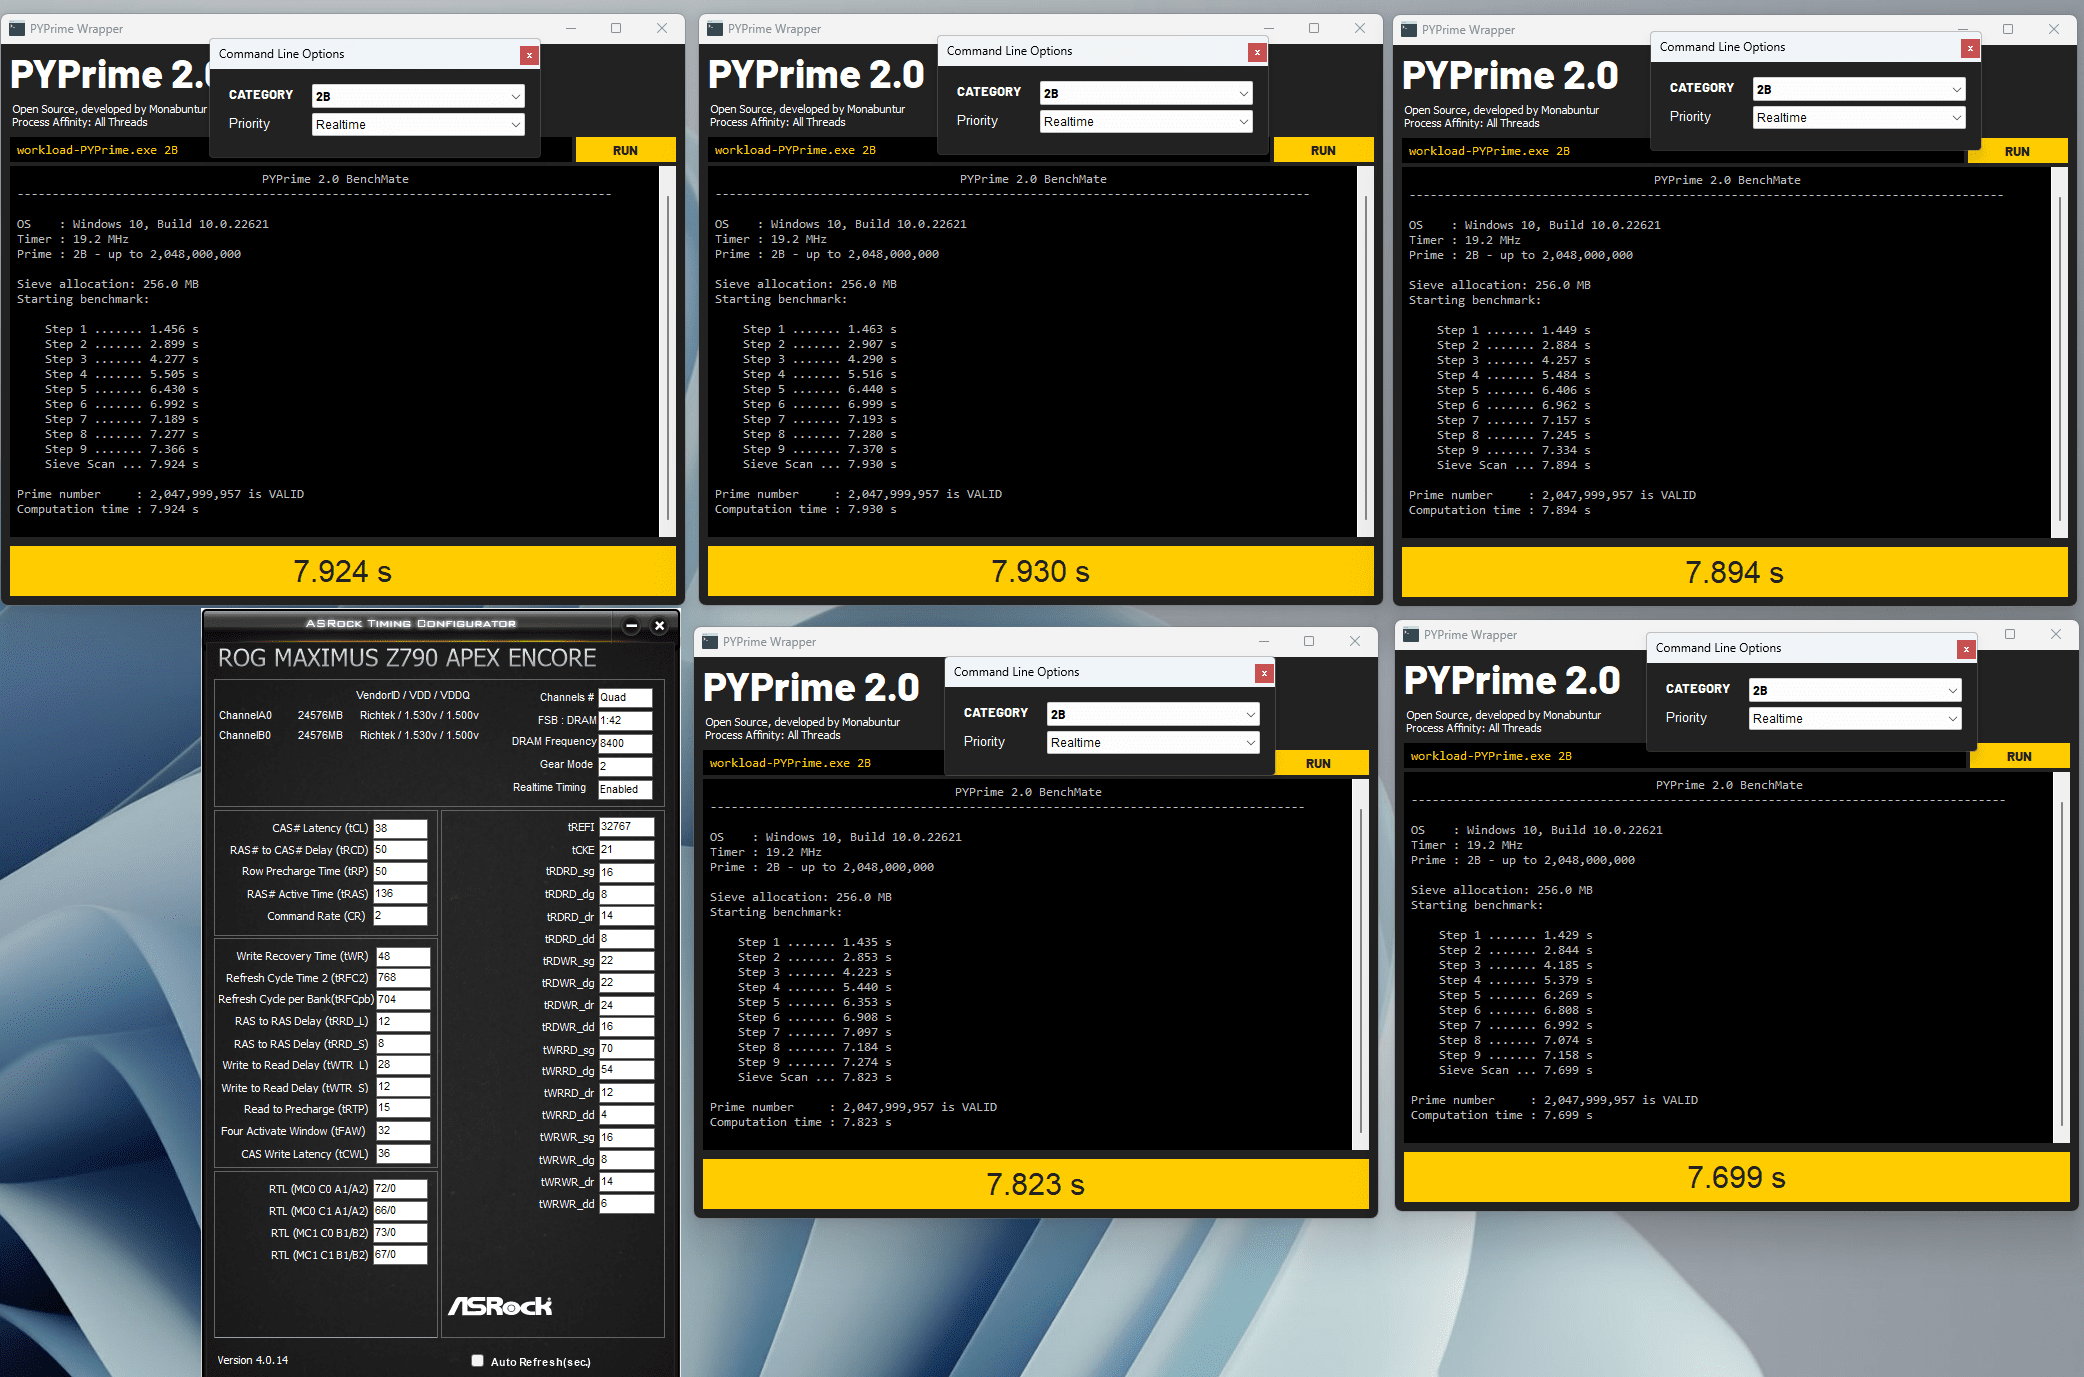Click the CAS# Latency (tCL) value field
The image size is (2084, 1377).
pos(400,829)
